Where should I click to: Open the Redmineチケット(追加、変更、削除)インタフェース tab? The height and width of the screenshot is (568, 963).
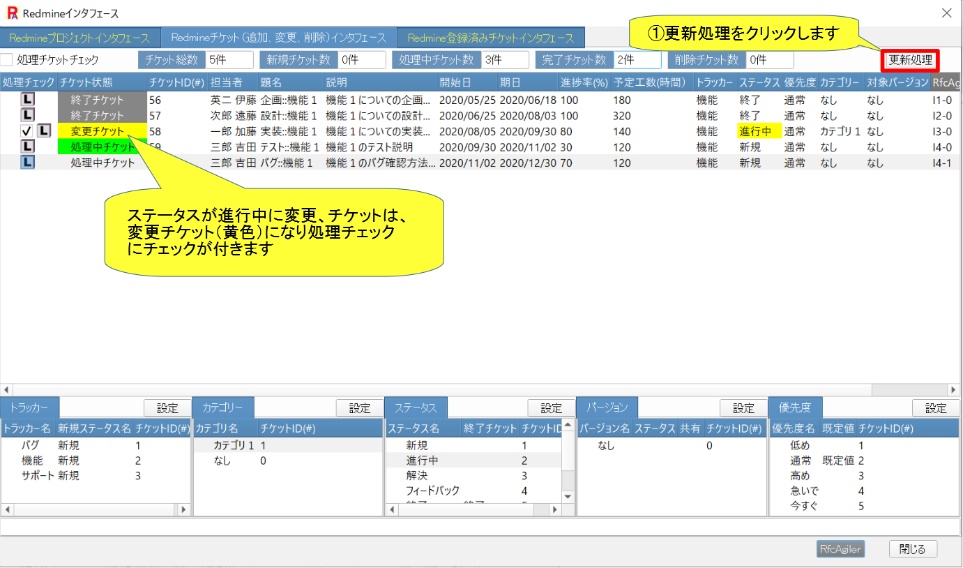pyautogui.click(x=278, y=37)
